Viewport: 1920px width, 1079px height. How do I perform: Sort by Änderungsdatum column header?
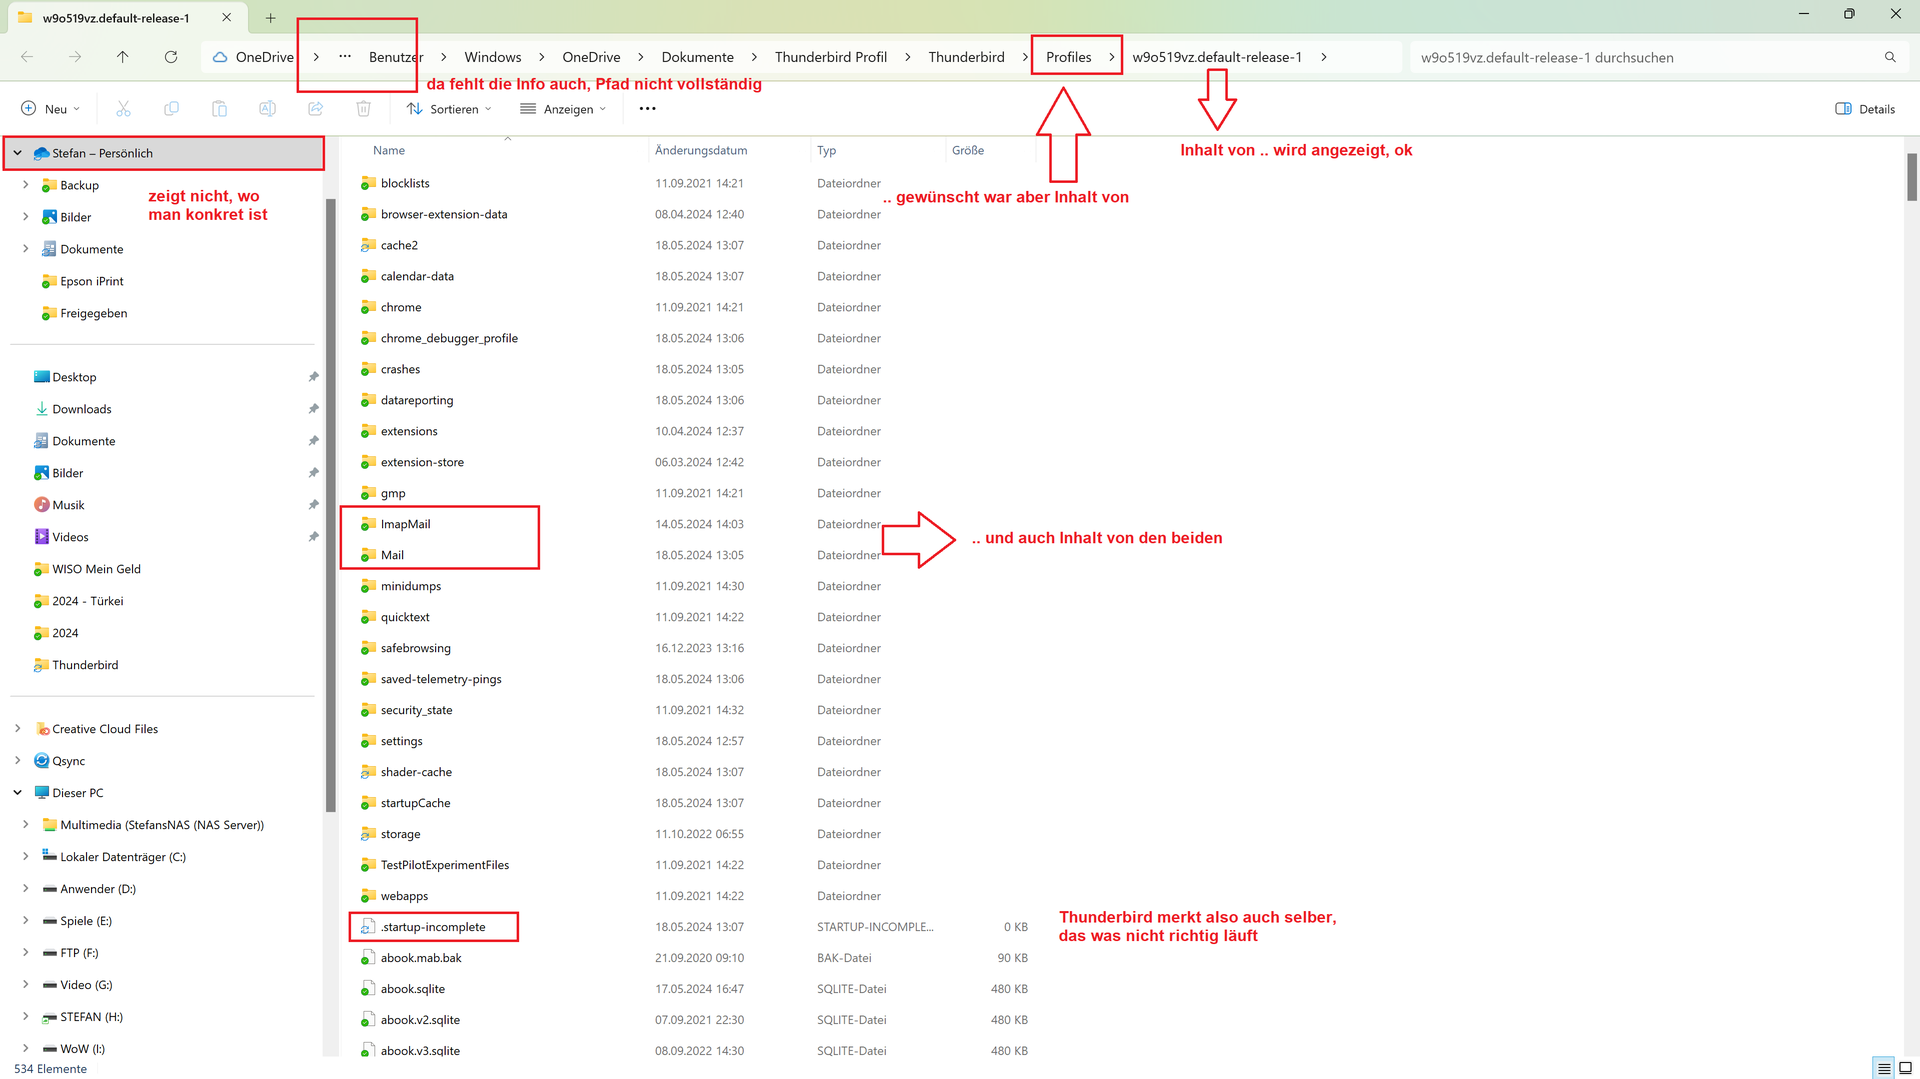[x=701, y=150]
